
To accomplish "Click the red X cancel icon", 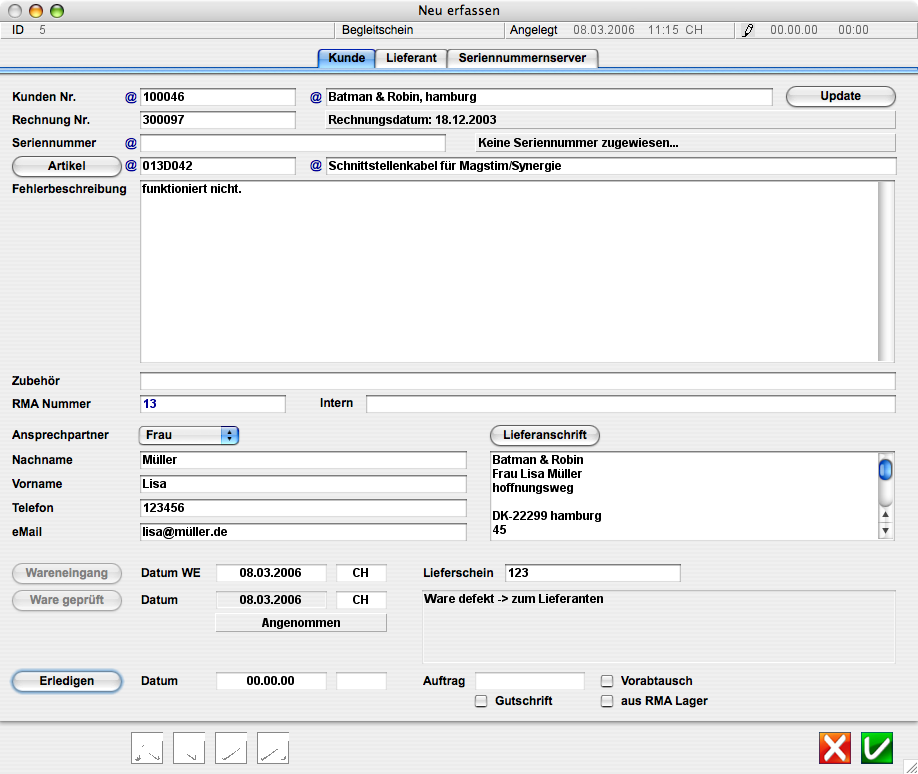I will [835, 747].
